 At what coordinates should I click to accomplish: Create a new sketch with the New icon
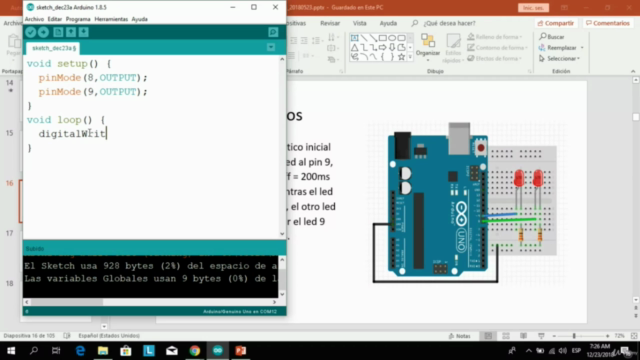58,32
